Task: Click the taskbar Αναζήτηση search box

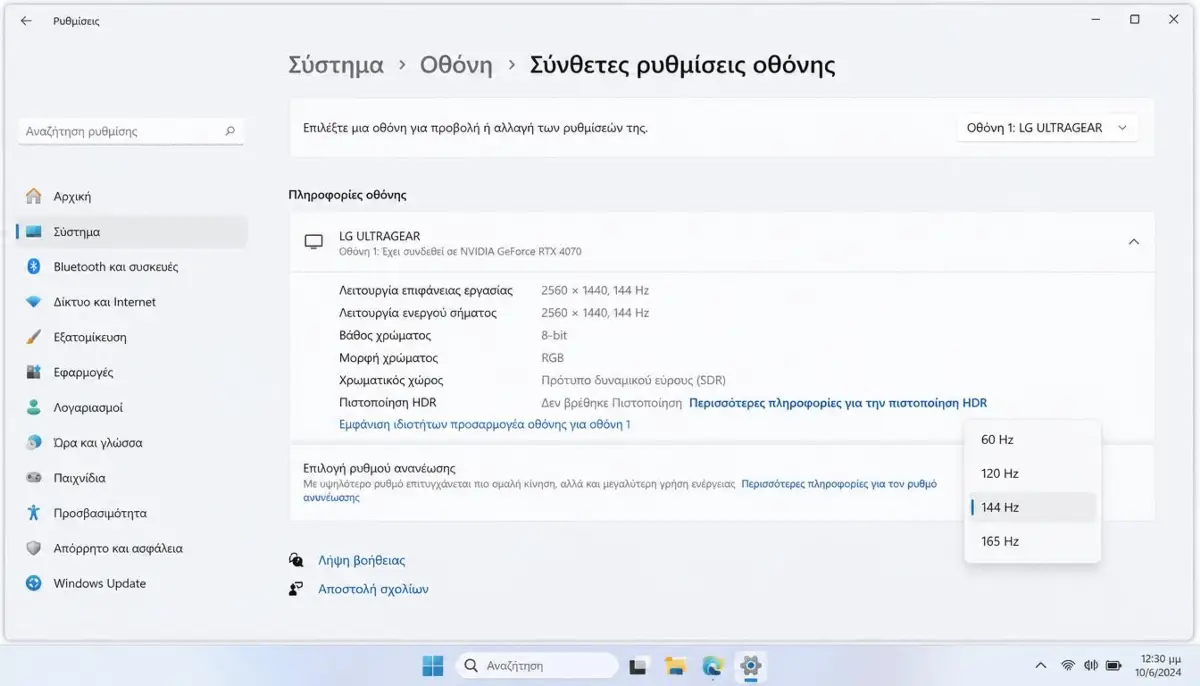Action: (x=538, y=665)
